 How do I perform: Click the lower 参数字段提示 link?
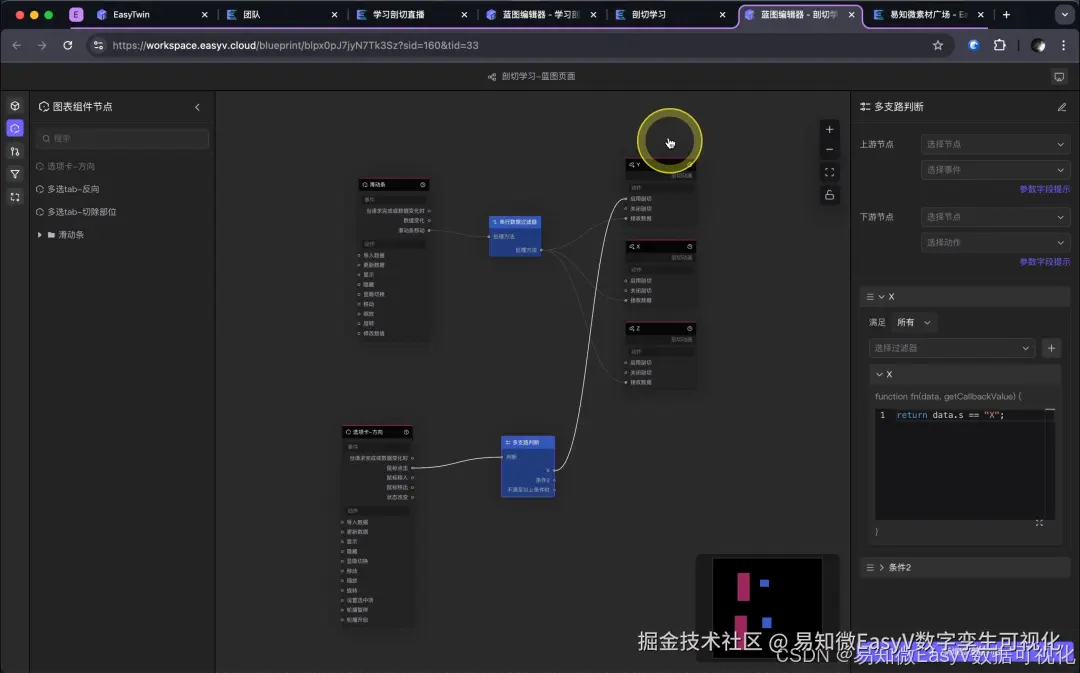tap(1044, 262)
